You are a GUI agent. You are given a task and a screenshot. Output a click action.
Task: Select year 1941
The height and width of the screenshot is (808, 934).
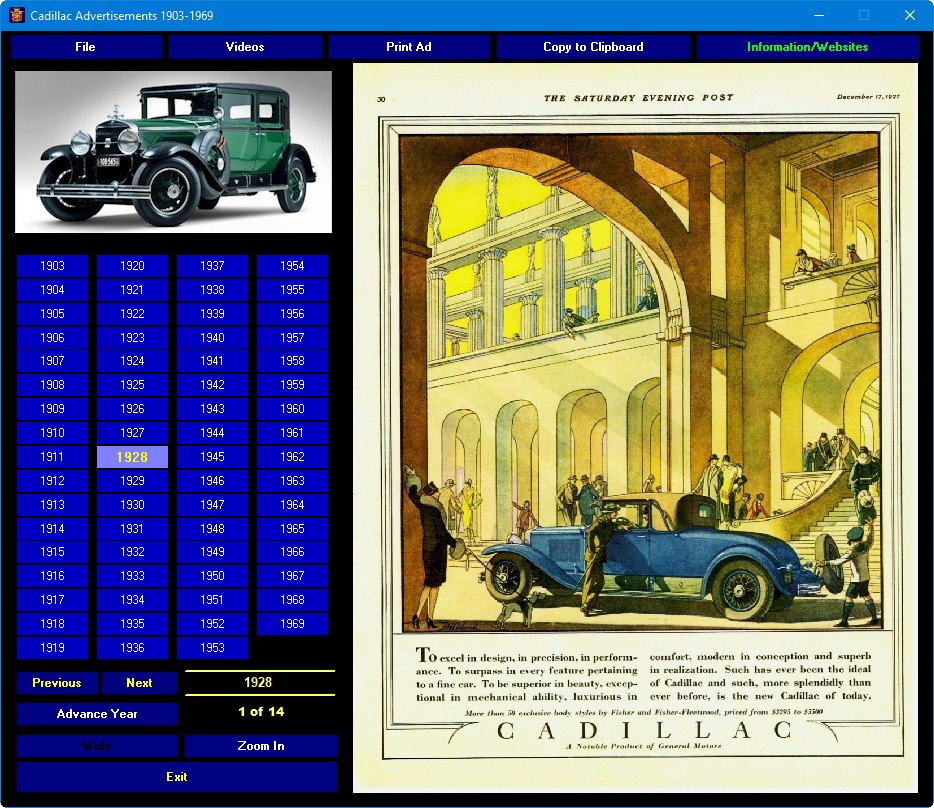click(x=212, y=361)
